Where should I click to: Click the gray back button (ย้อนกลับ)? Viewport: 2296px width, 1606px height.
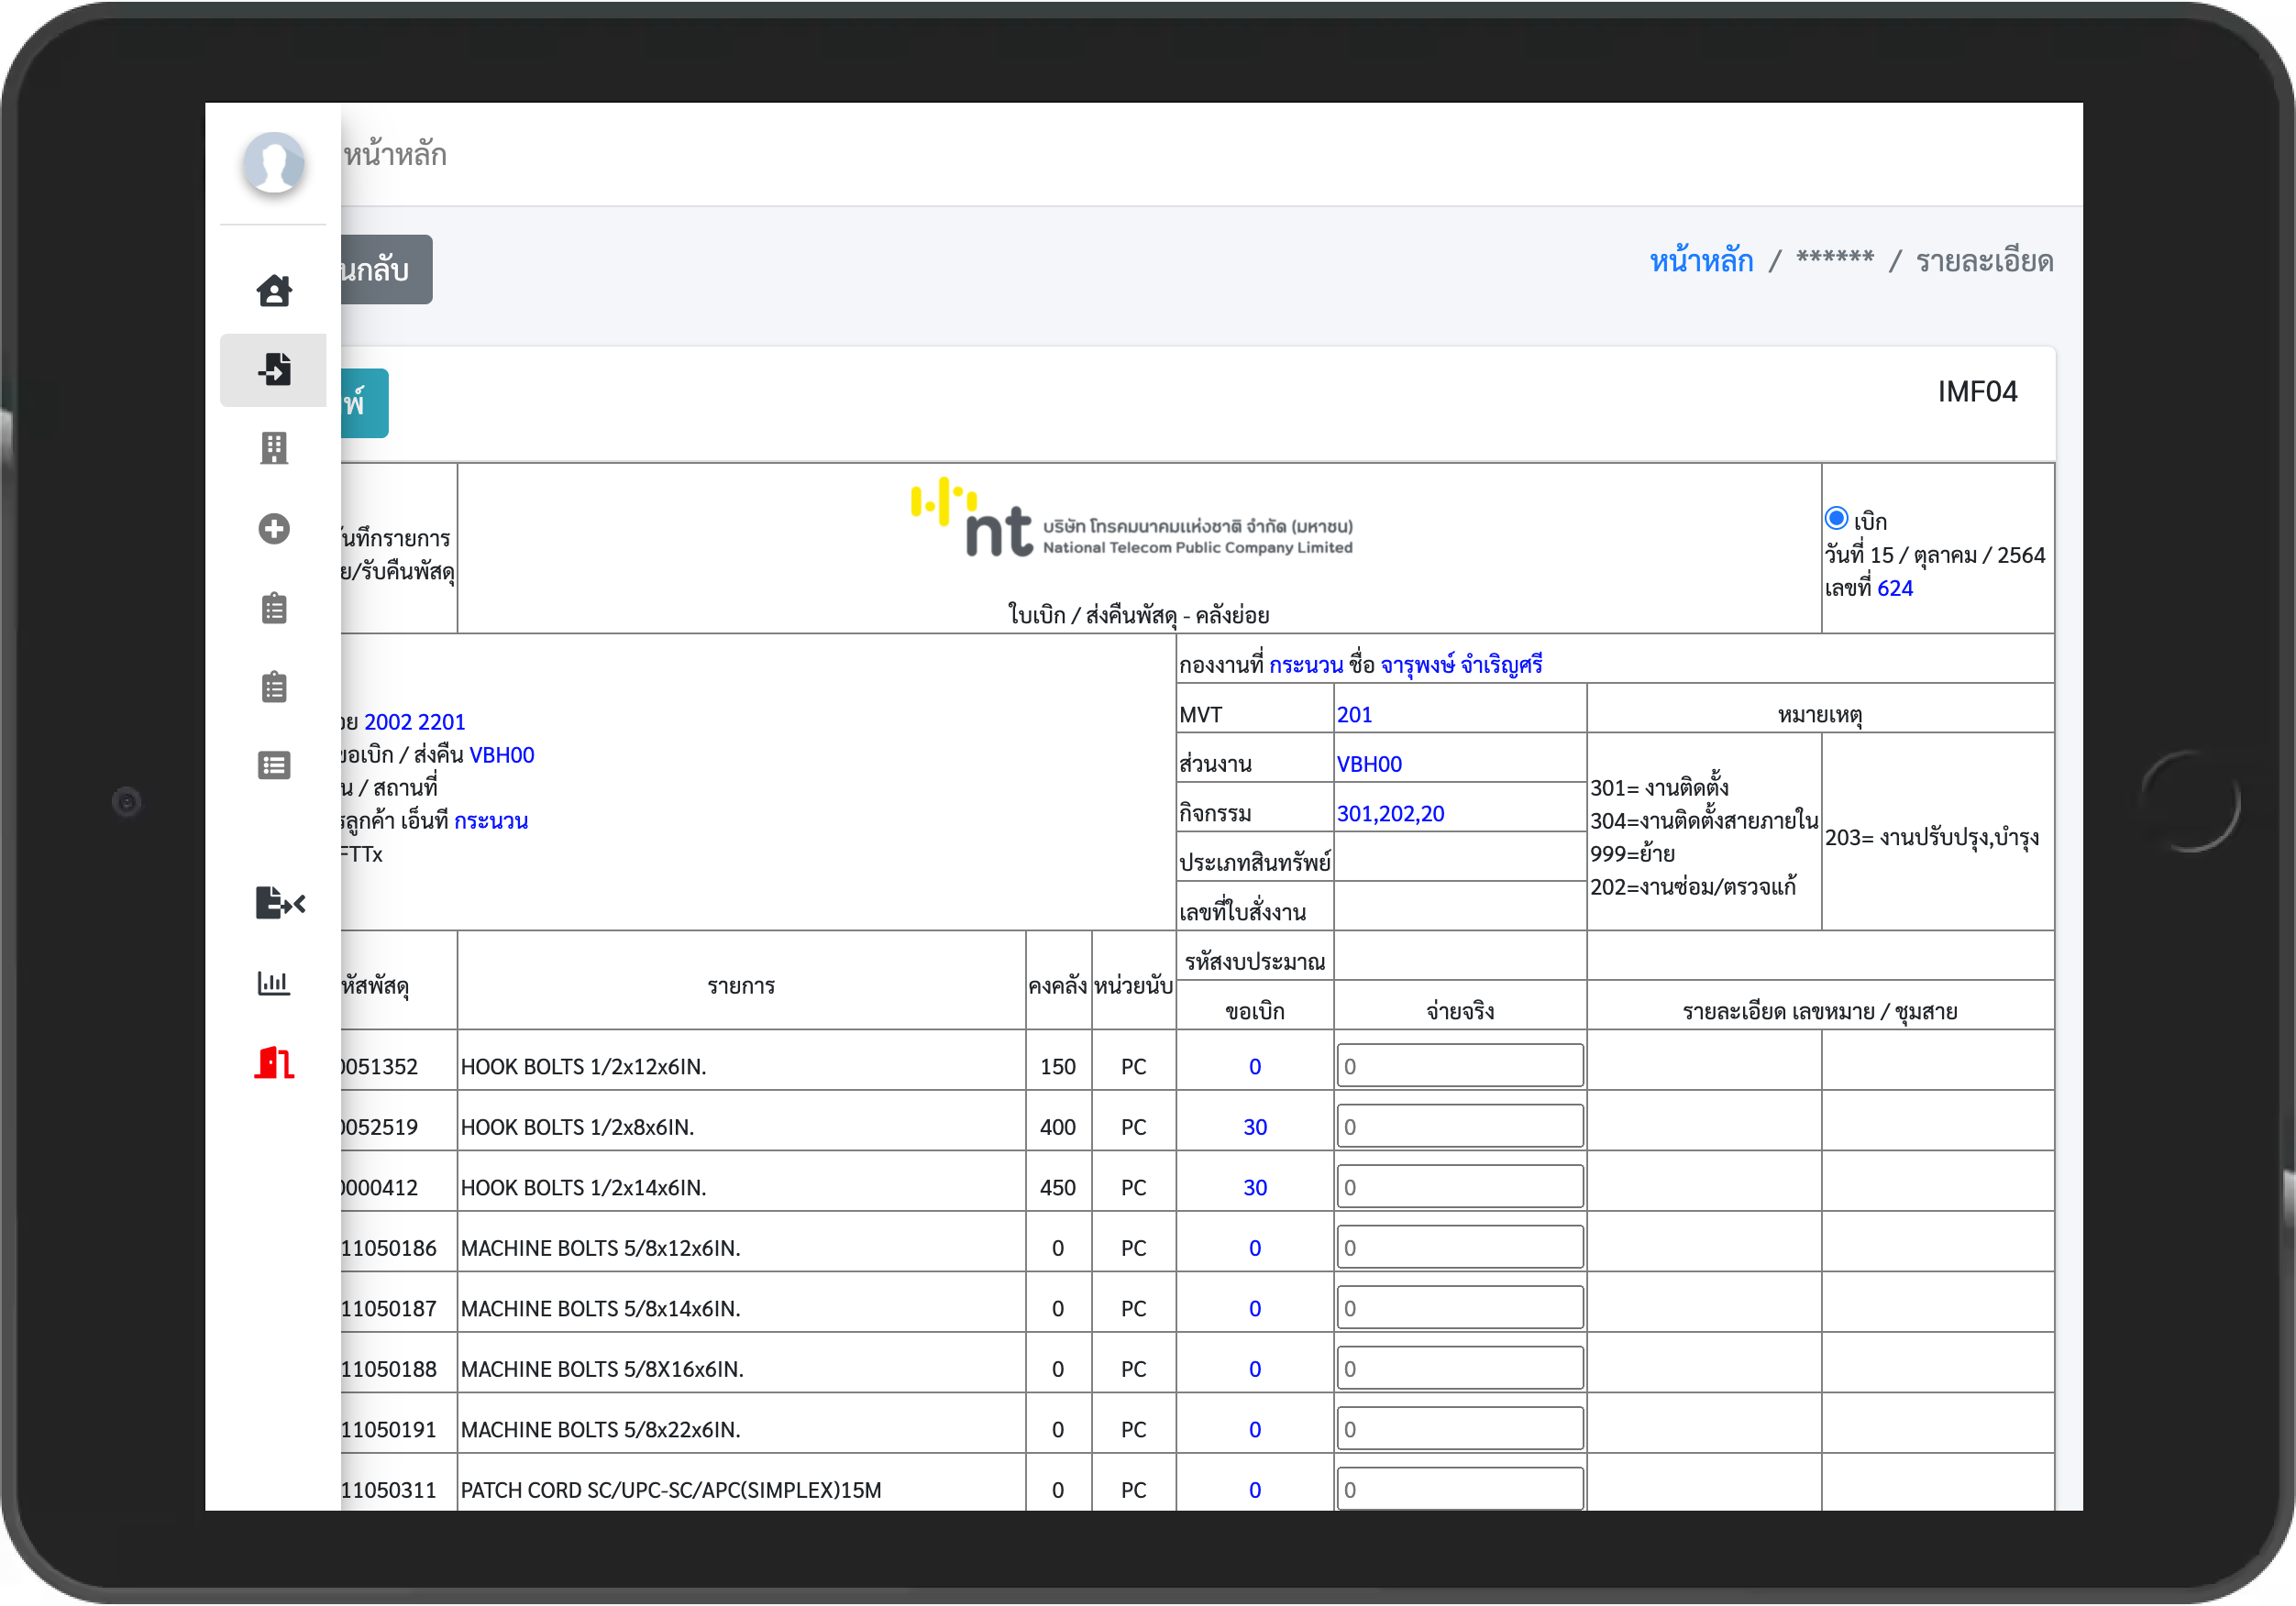coord(386,269)
